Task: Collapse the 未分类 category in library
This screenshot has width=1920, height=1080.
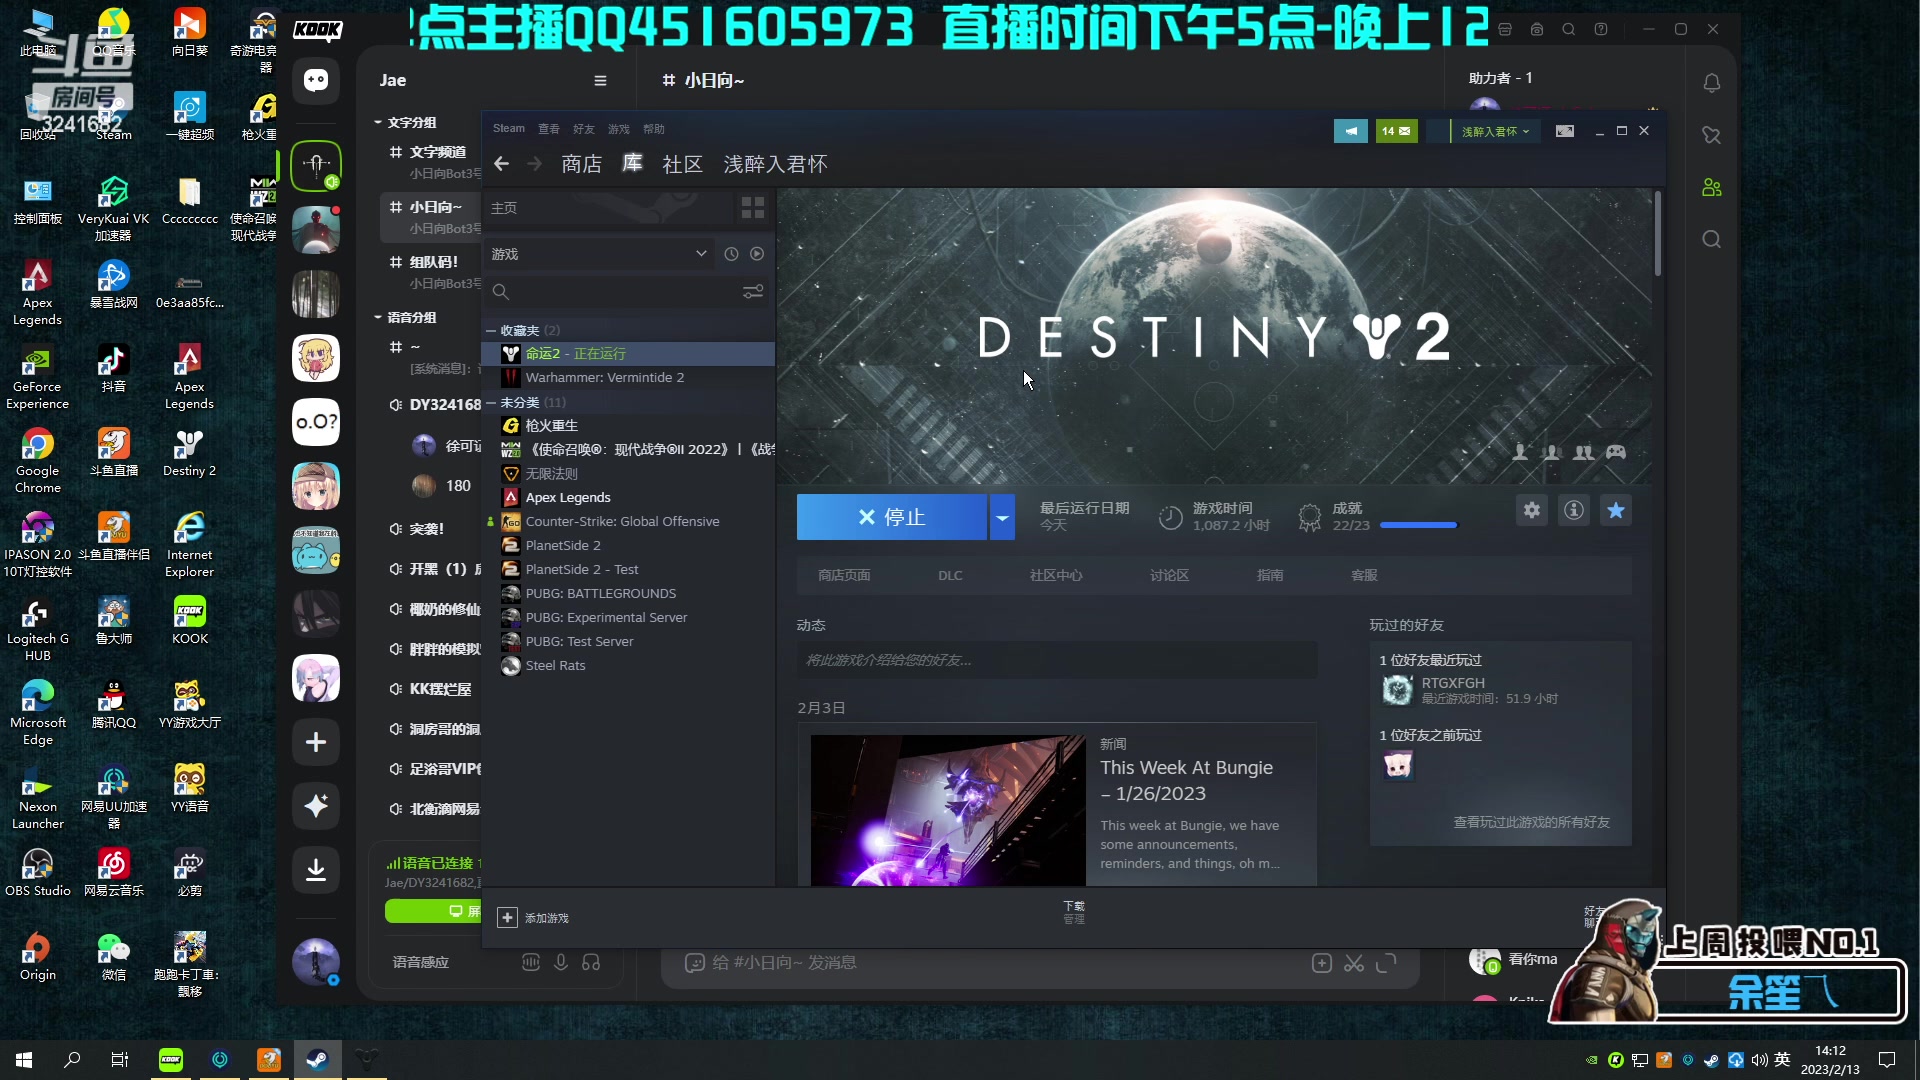Action: coord(491,402)
